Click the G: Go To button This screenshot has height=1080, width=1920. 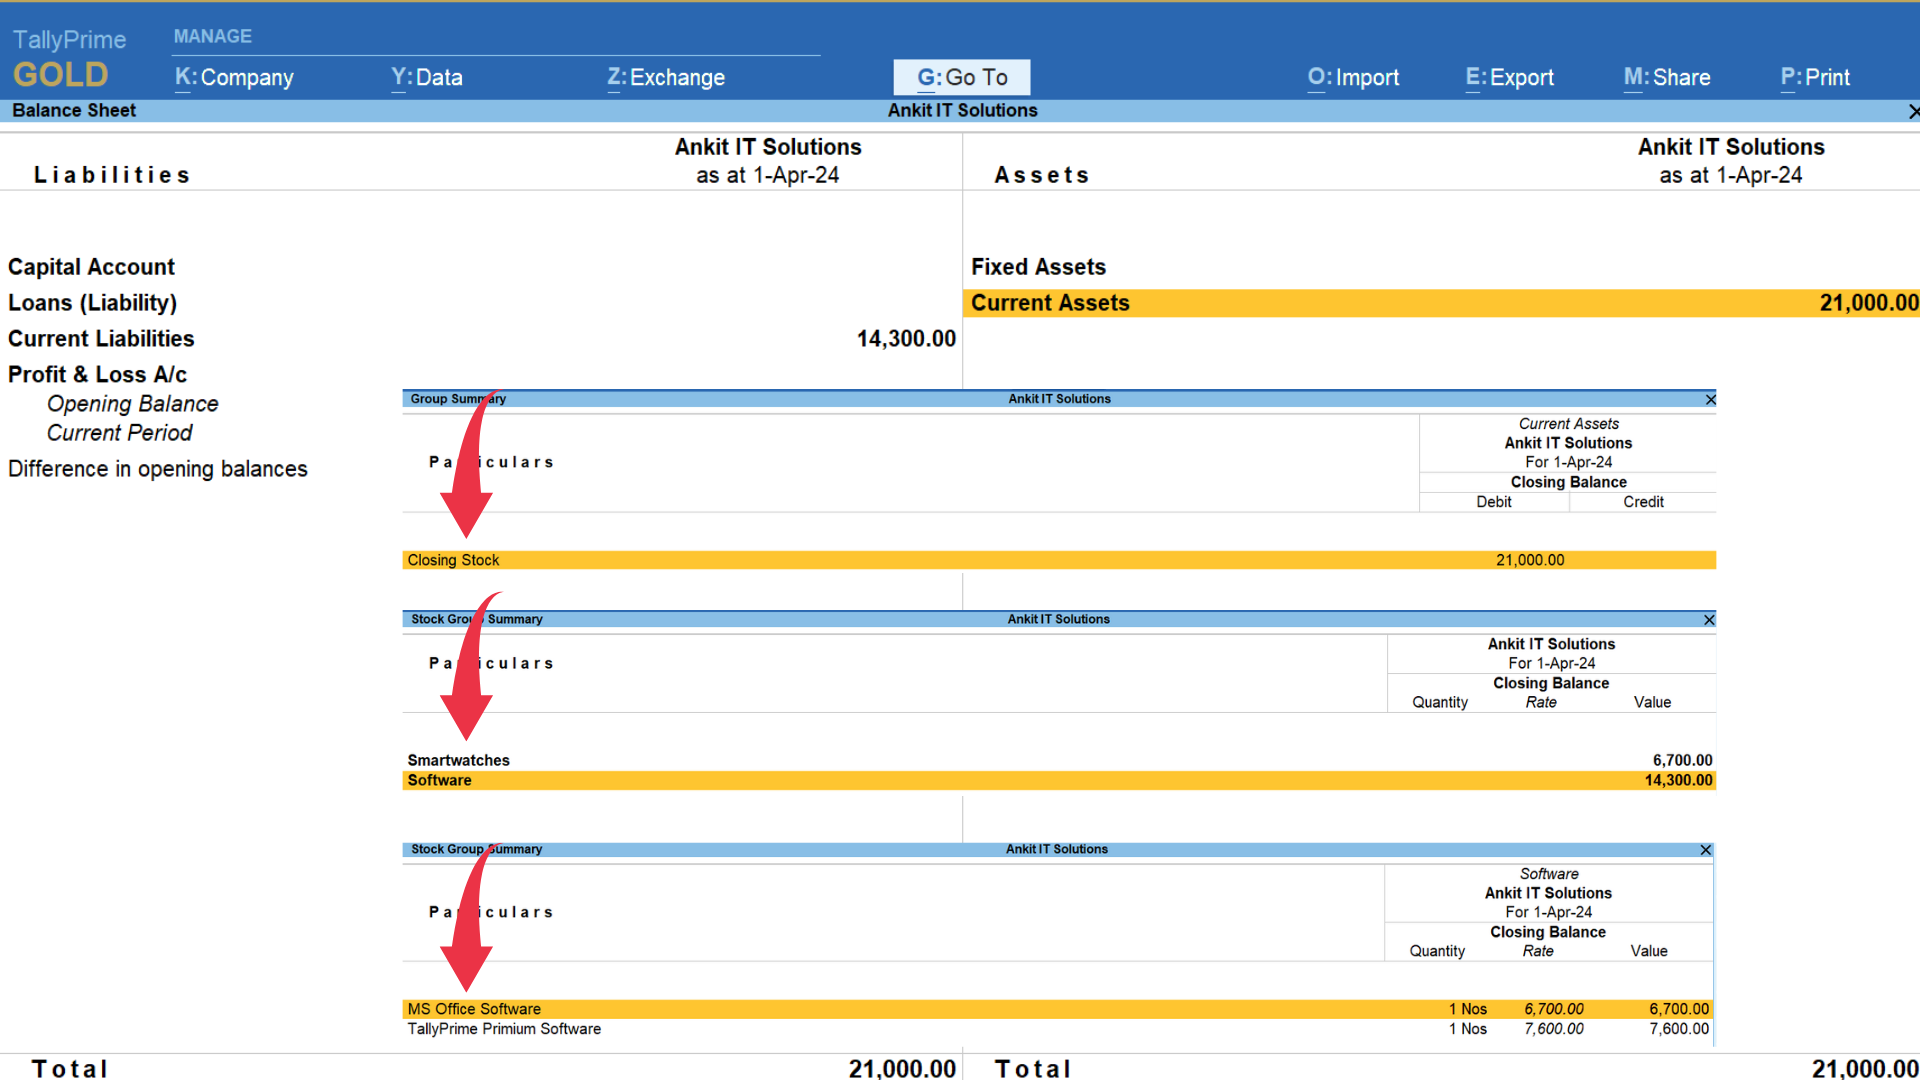coord(962,77)
